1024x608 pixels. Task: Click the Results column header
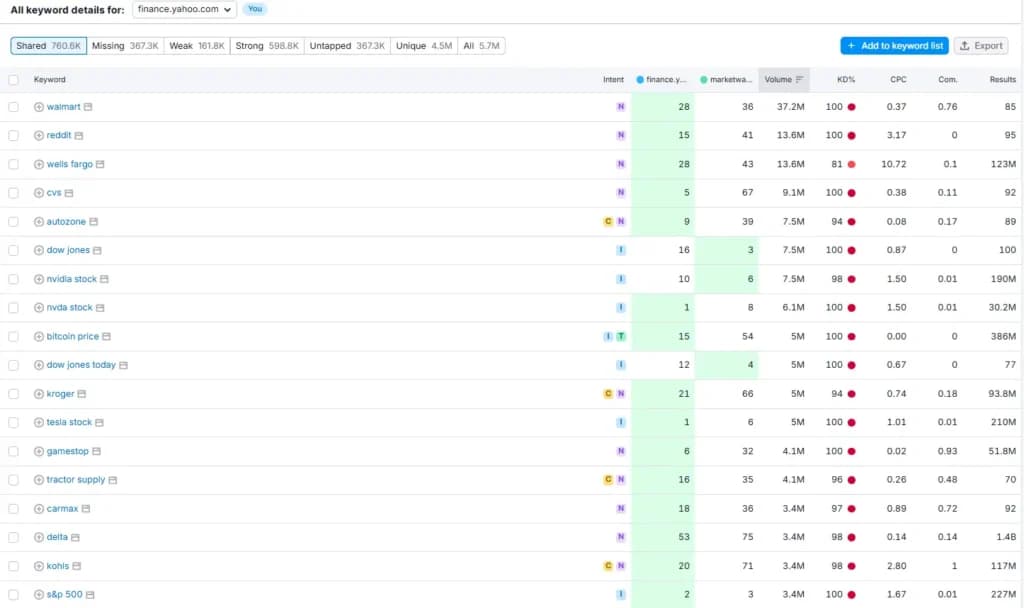[1002, 80]
